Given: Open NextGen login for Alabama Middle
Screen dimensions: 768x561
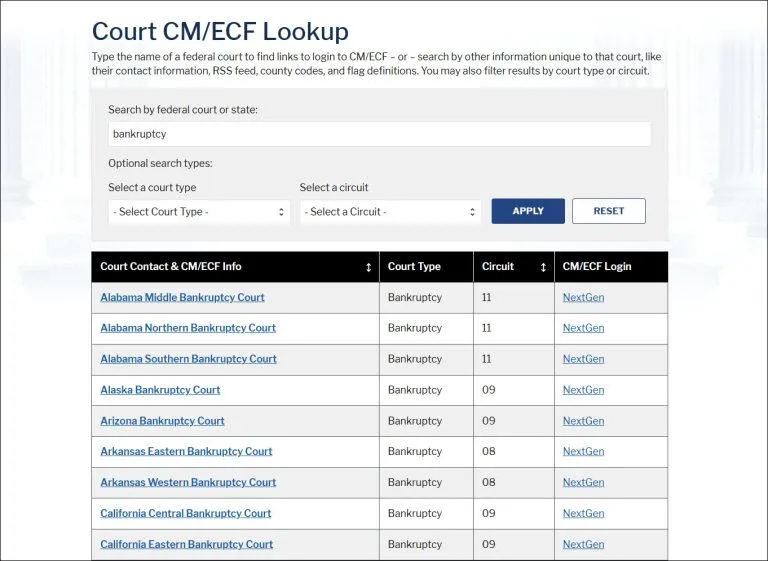Looking at the screenshot, I should [x=583, y=297].
